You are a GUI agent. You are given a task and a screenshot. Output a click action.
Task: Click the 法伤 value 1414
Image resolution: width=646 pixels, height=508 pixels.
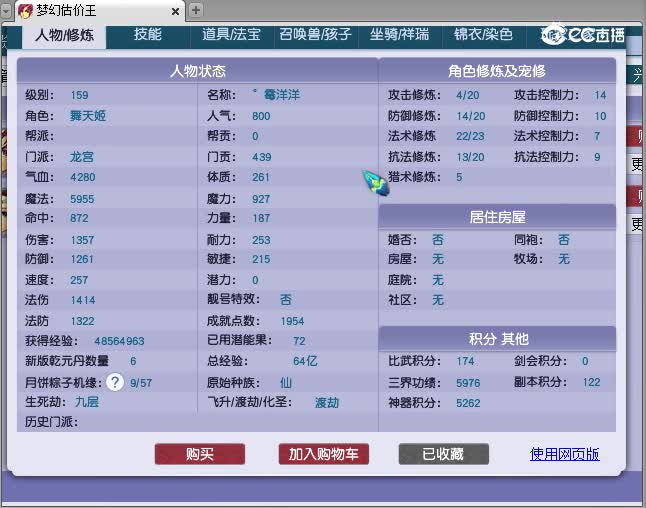[83, 300]
